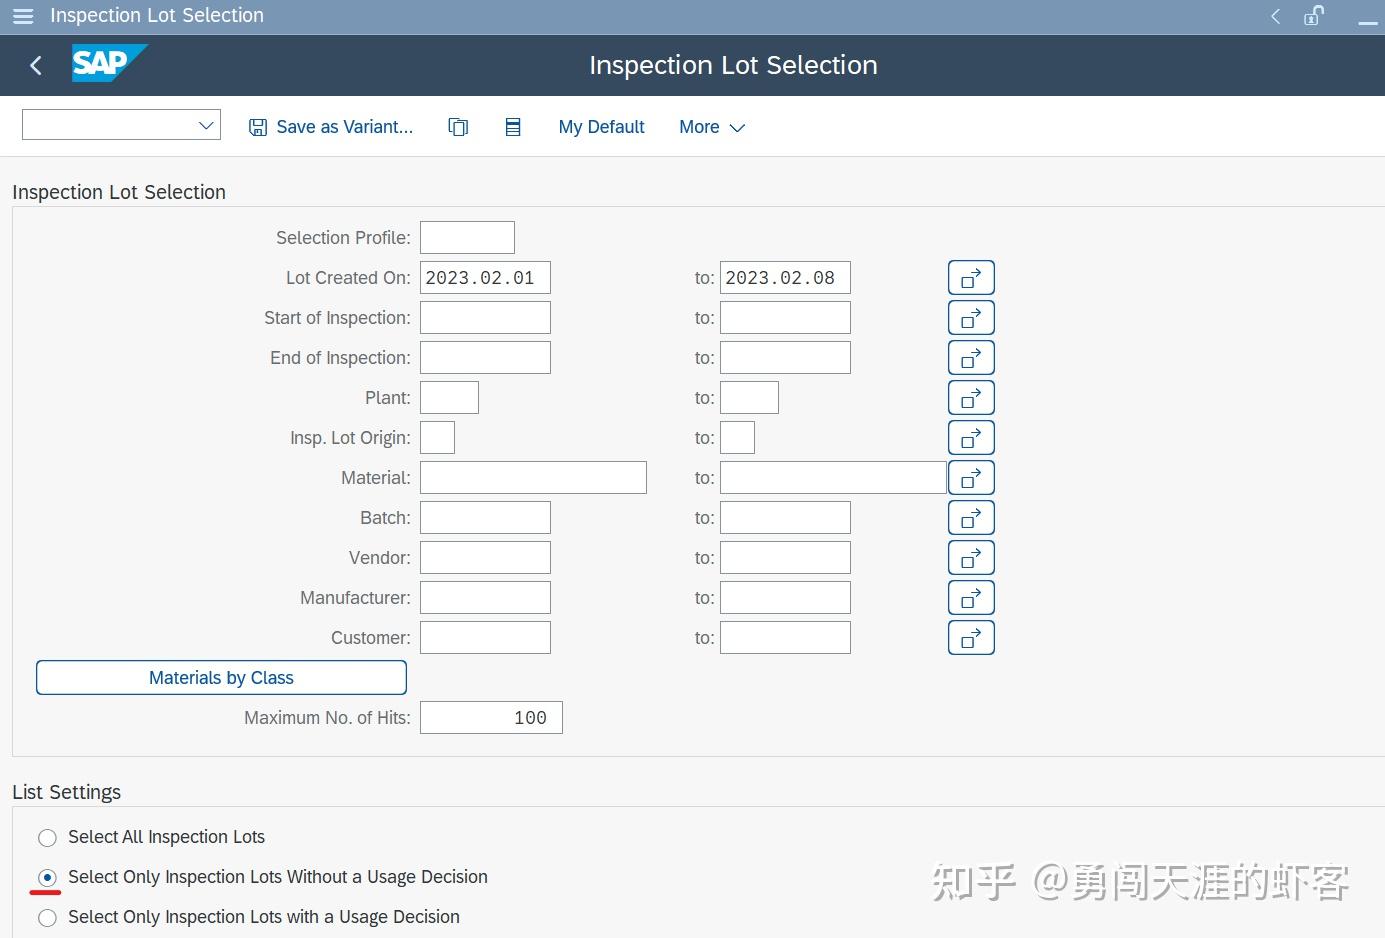Screen dimensions: 1385x938
Task: Select the Select All Inspection Lots option
Action: pos(47,837)
